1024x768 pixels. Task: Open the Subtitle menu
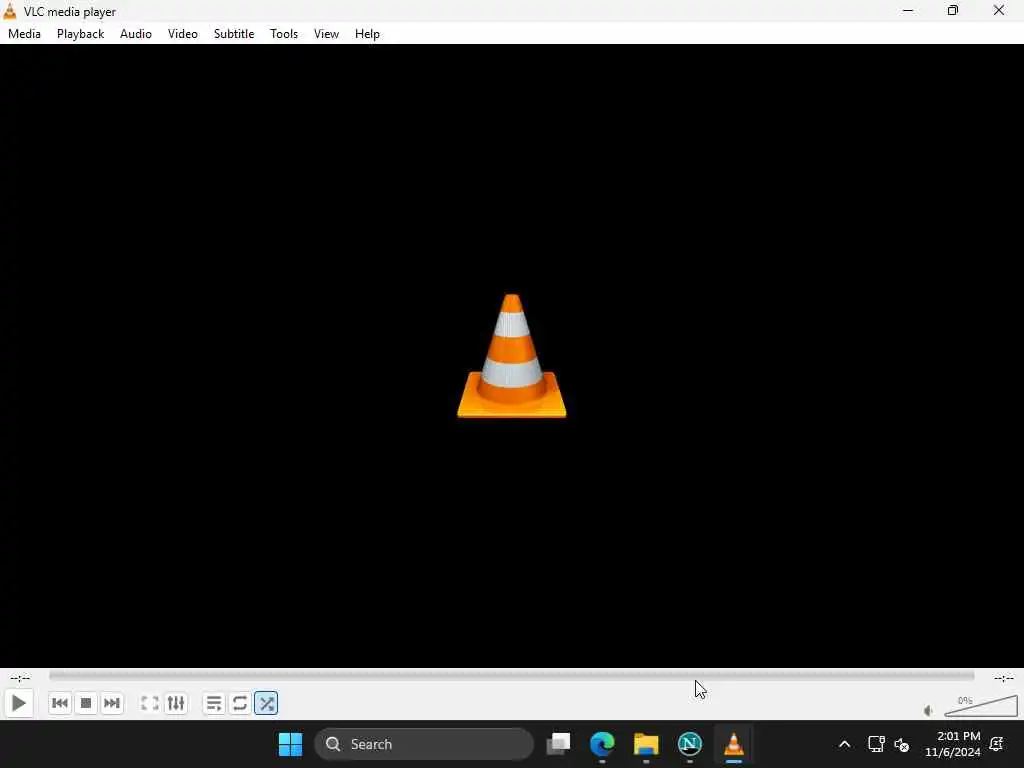click(x=234, y=34)
